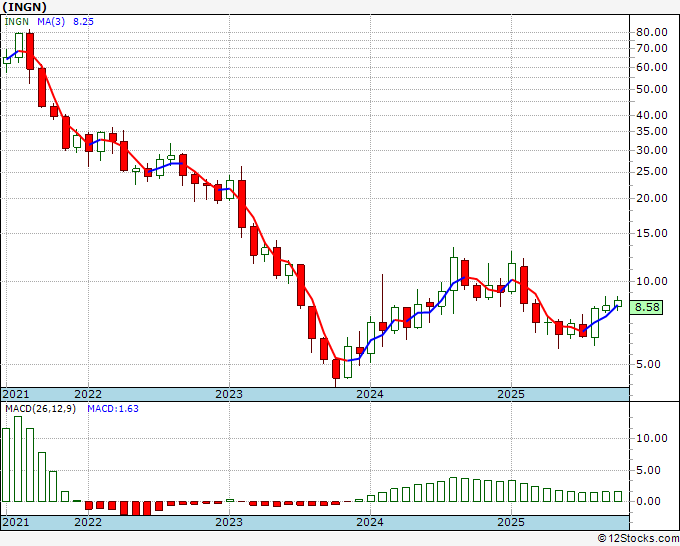Click the 35.00 price axis label
Screen dimensions: 680x546
[652, 131]
